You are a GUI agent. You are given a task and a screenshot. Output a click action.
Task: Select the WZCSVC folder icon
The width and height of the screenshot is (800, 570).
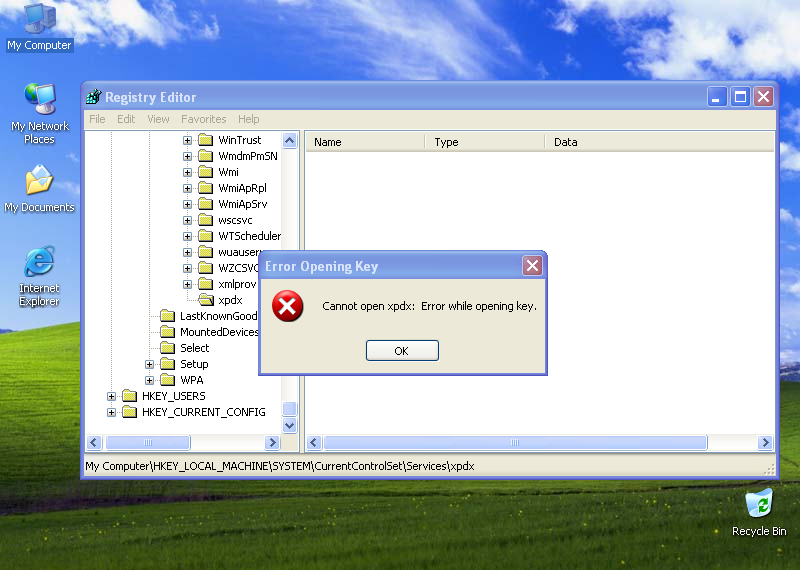click(205, 268)
